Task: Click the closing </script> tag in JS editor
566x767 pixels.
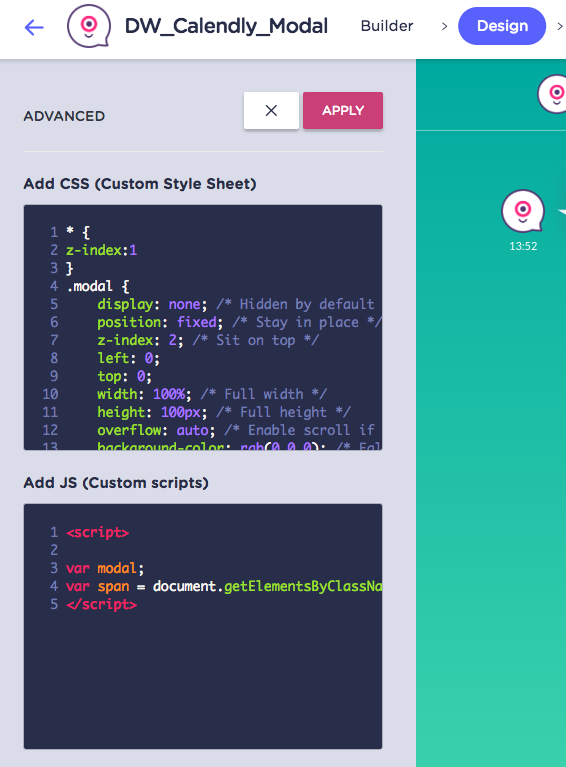Action: pyautogui.click(x=101, y=605)
